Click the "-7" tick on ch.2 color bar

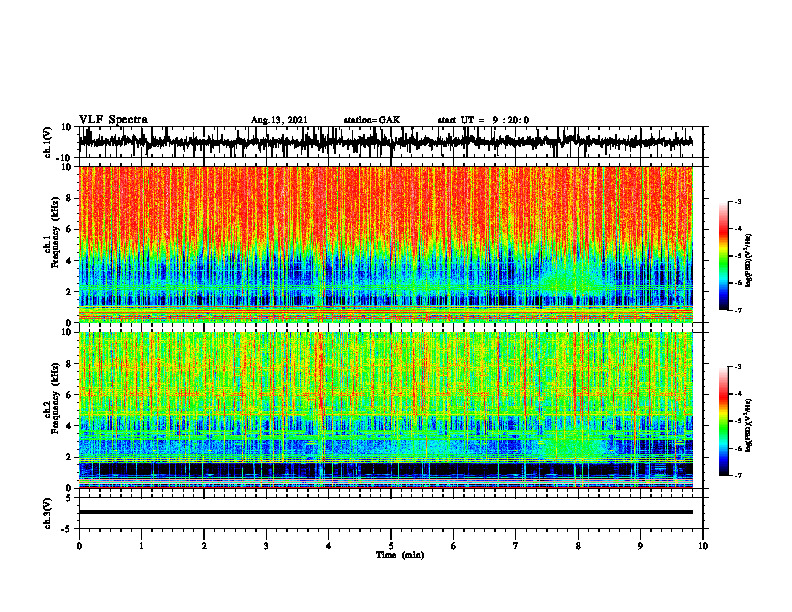tap(737, 476)
